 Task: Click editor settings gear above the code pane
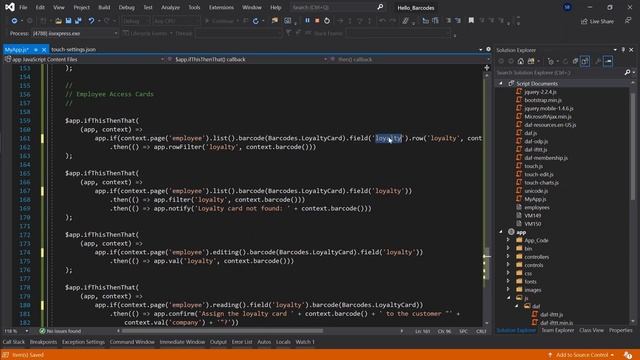pos(488,49)
